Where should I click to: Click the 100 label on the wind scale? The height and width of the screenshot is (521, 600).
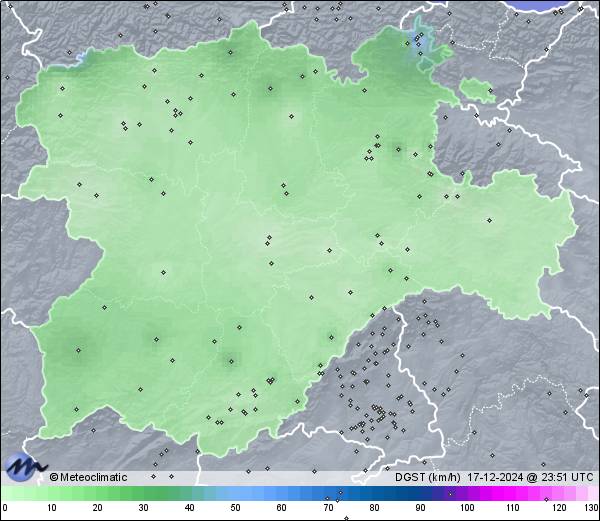[467, 508]
